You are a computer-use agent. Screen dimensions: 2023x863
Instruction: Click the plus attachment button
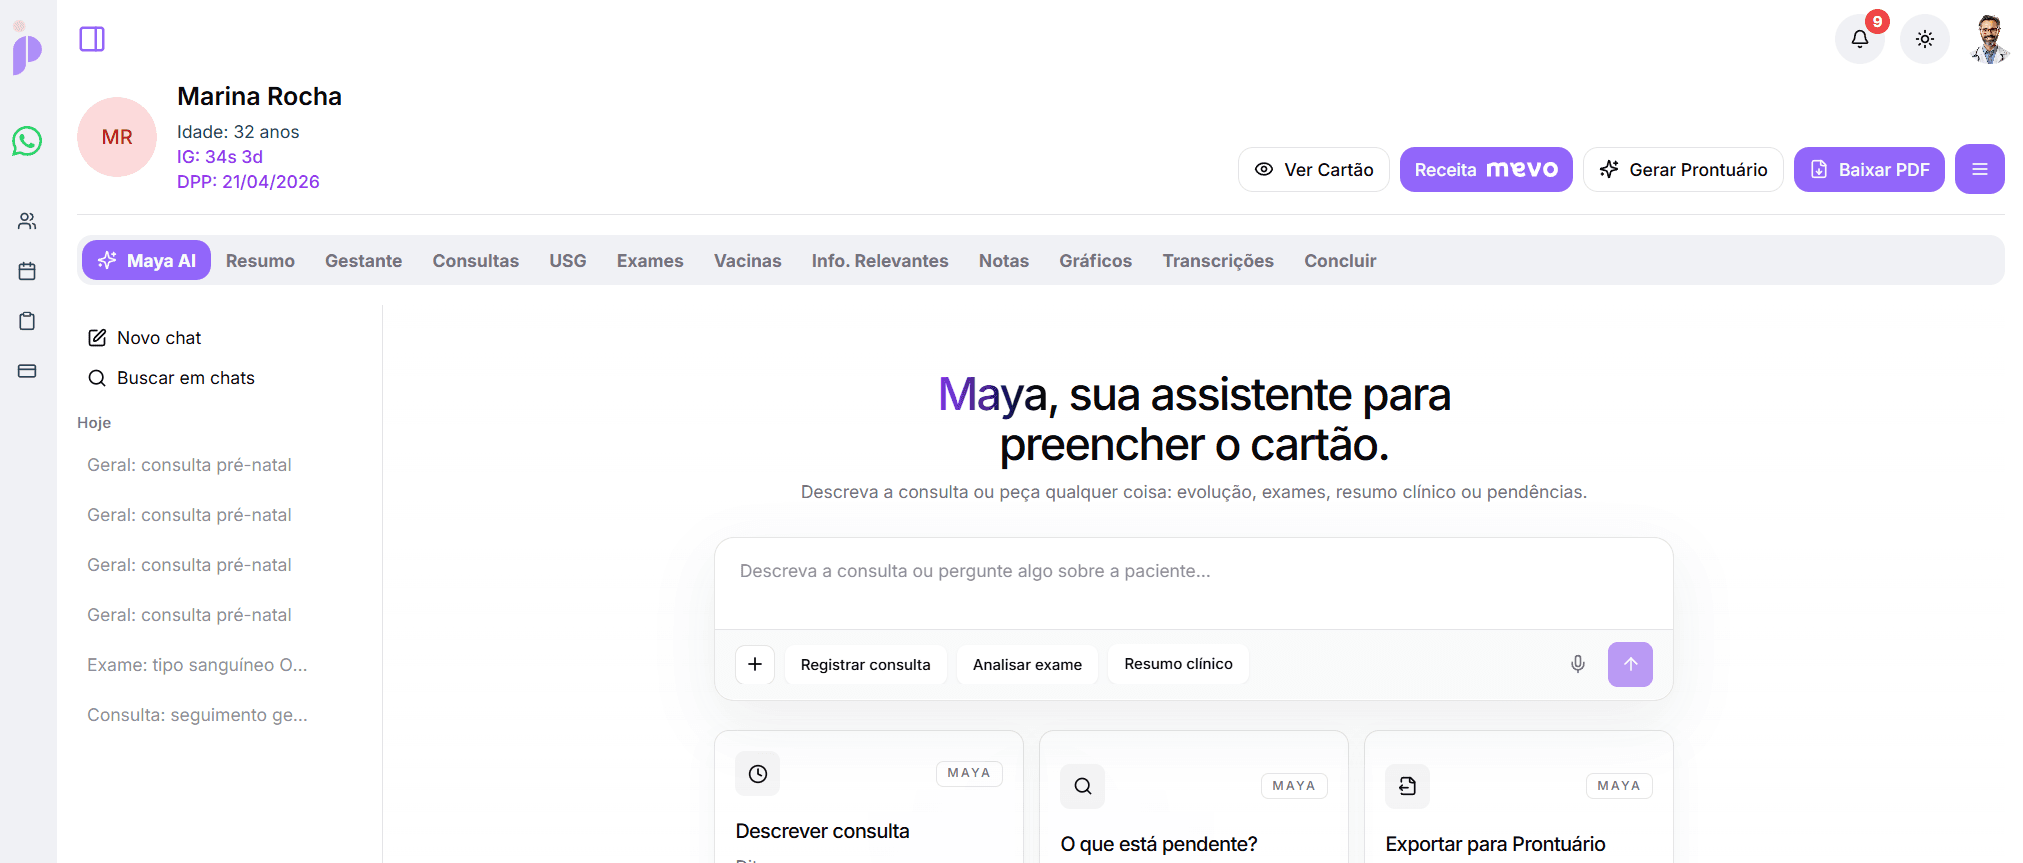pyautogui.click(x=755, y=664)
